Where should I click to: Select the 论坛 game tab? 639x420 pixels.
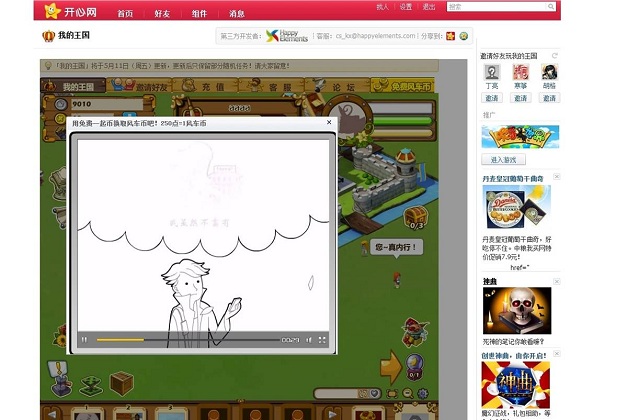click(x=337, y=86)
